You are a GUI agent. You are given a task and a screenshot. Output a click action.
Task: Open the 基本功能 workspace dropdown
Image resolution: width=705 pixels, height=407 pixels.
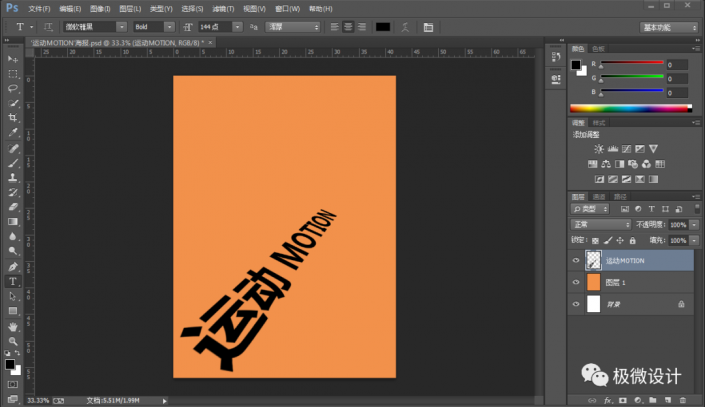pos(669,27)
